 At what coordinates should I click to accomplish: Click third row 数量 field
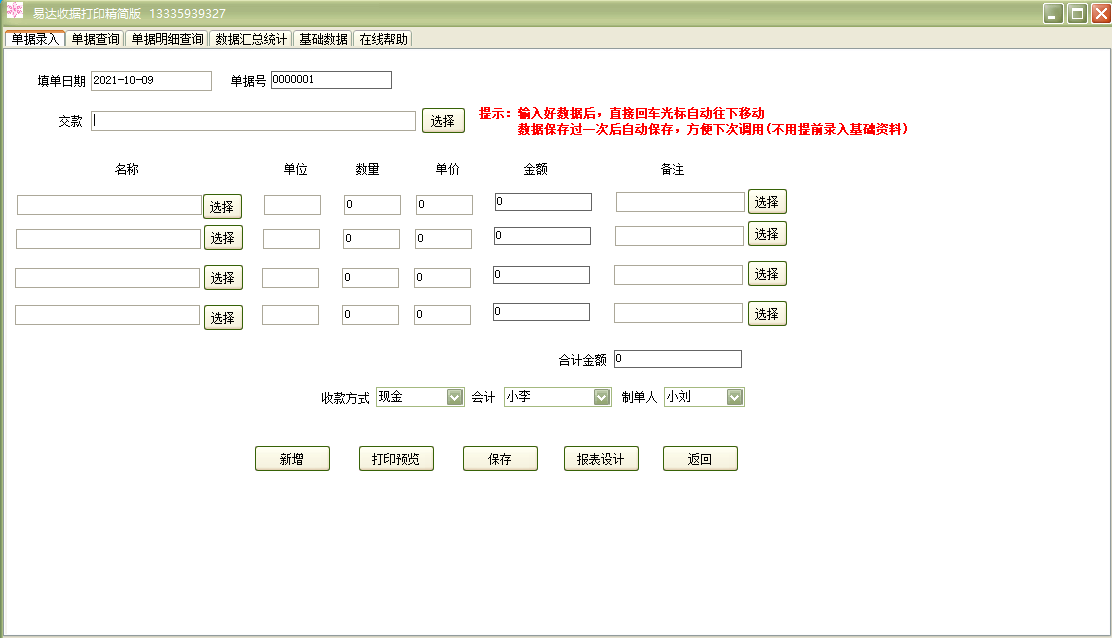[370, 278]
